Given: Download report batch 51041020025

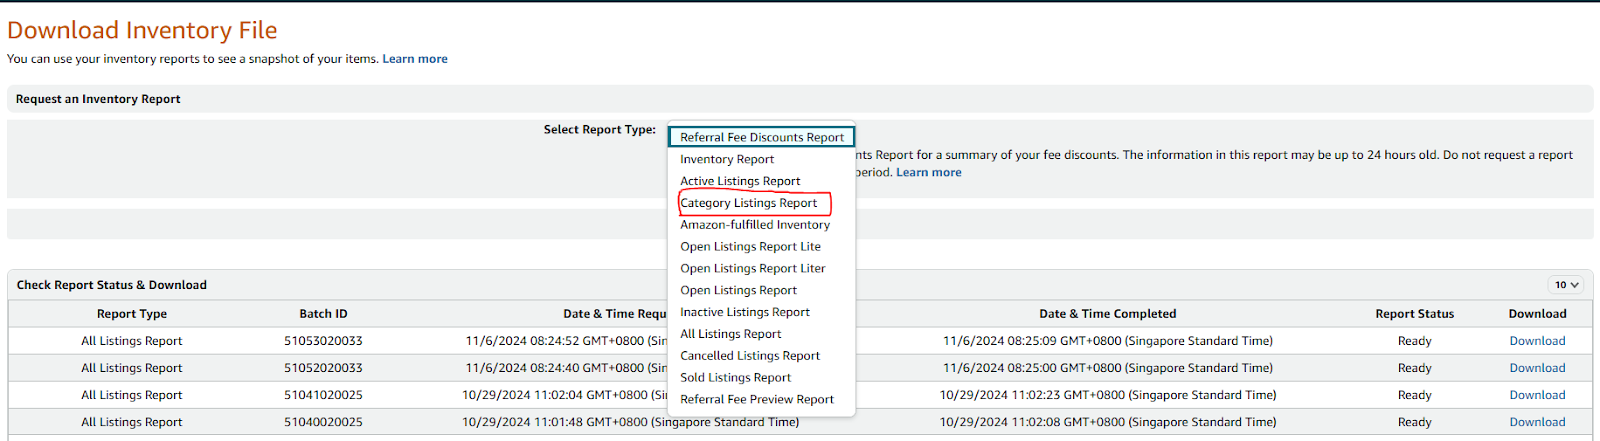Looking at the screenshot, I should 1537,395.
